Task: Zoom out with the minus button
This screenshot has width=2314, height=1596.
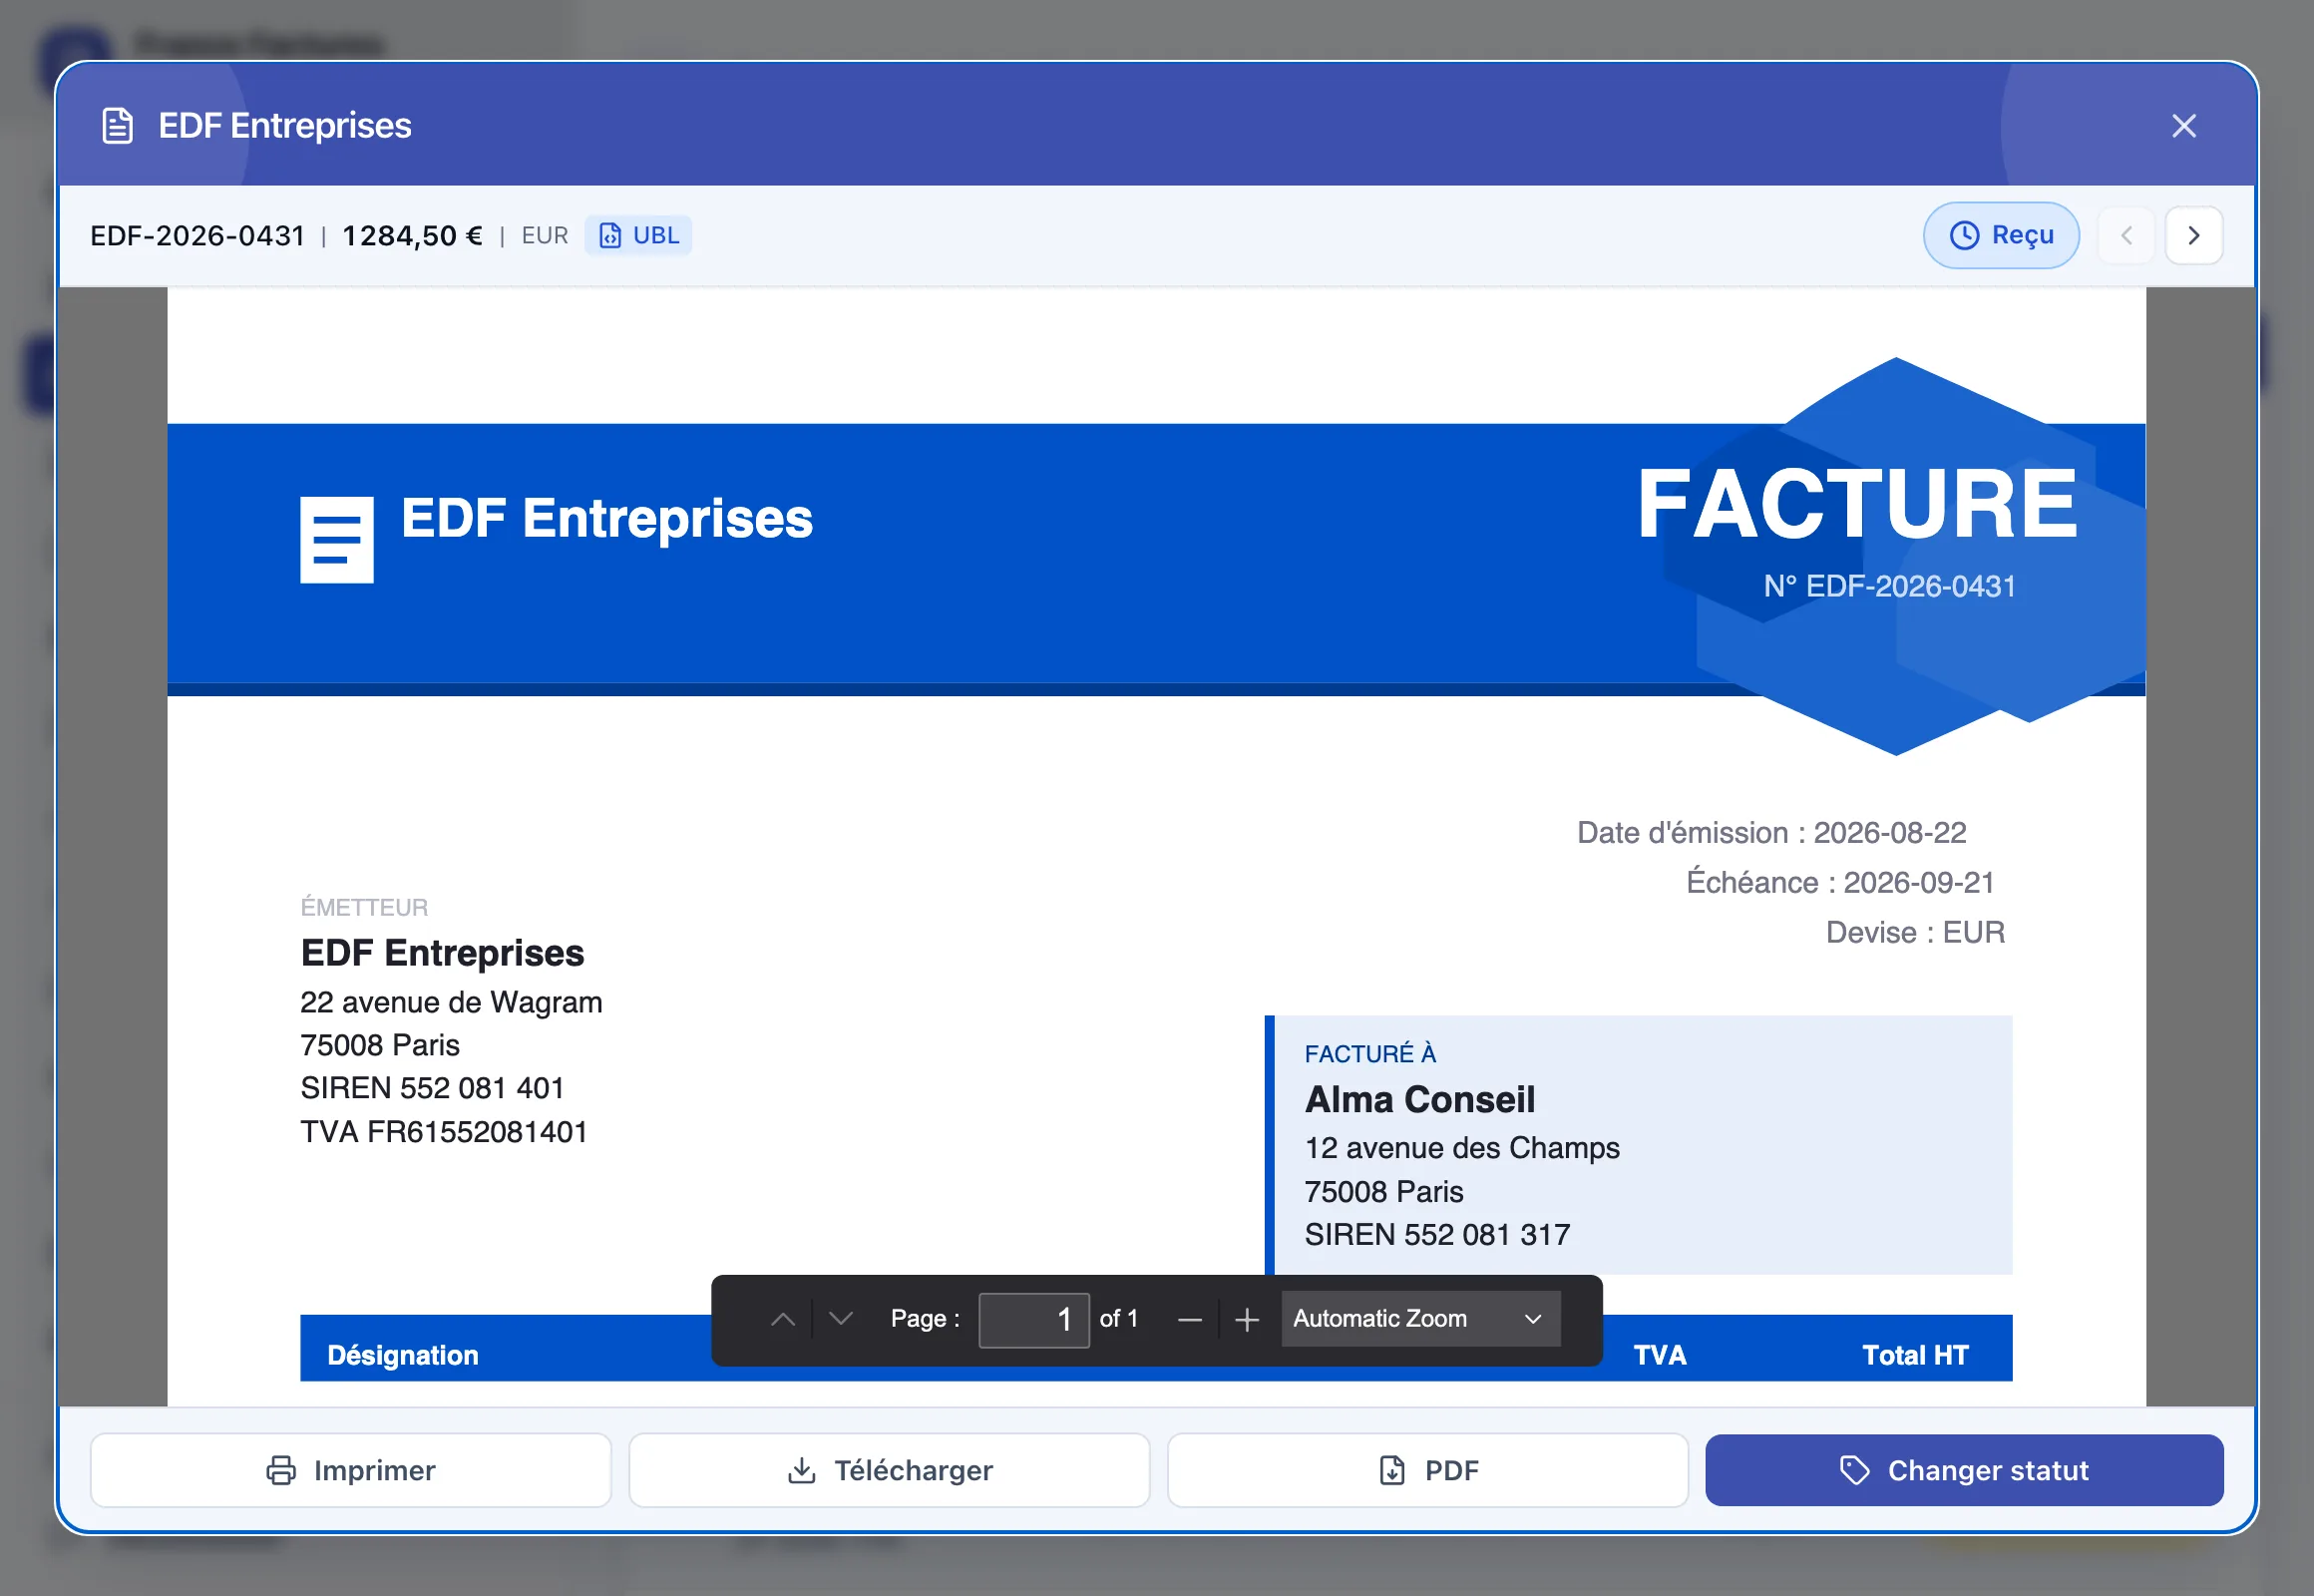Action: (1189, 1320)
